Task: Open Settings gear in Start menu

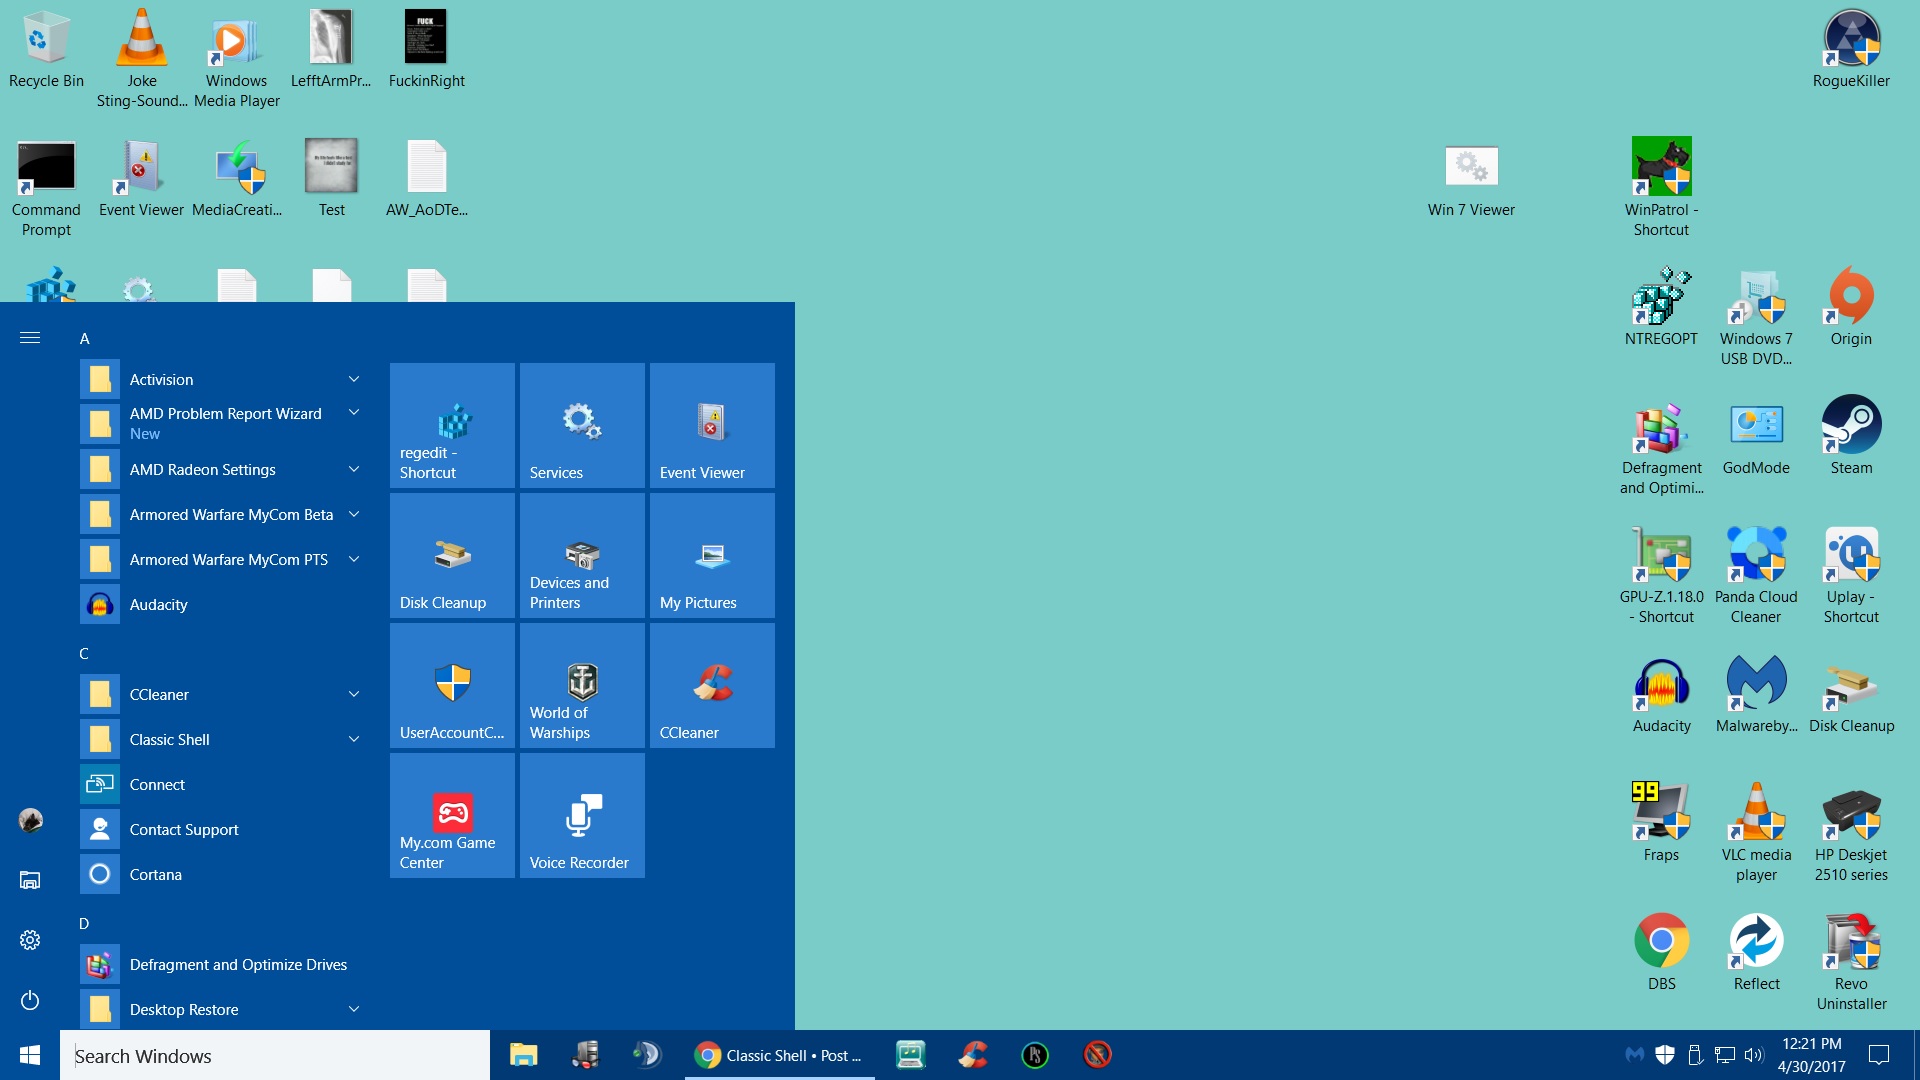Action: (30, 940)
